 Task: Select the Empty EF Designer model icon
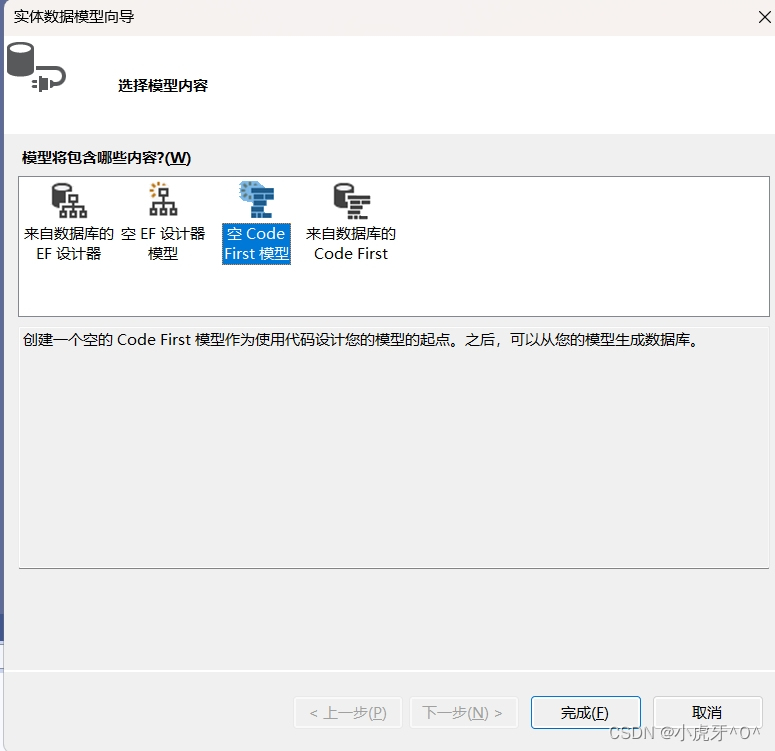[163, 199]
